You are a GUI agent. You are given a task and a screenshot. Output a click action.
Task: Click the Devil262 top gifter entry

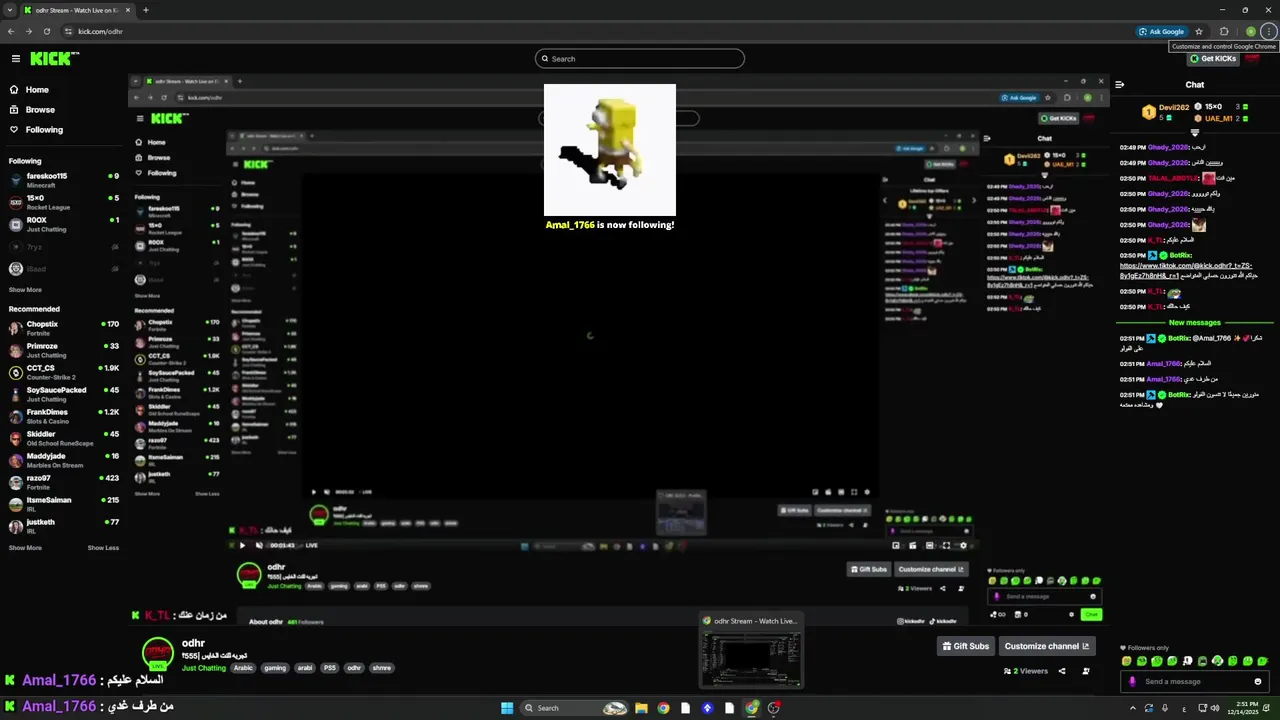1168,112
